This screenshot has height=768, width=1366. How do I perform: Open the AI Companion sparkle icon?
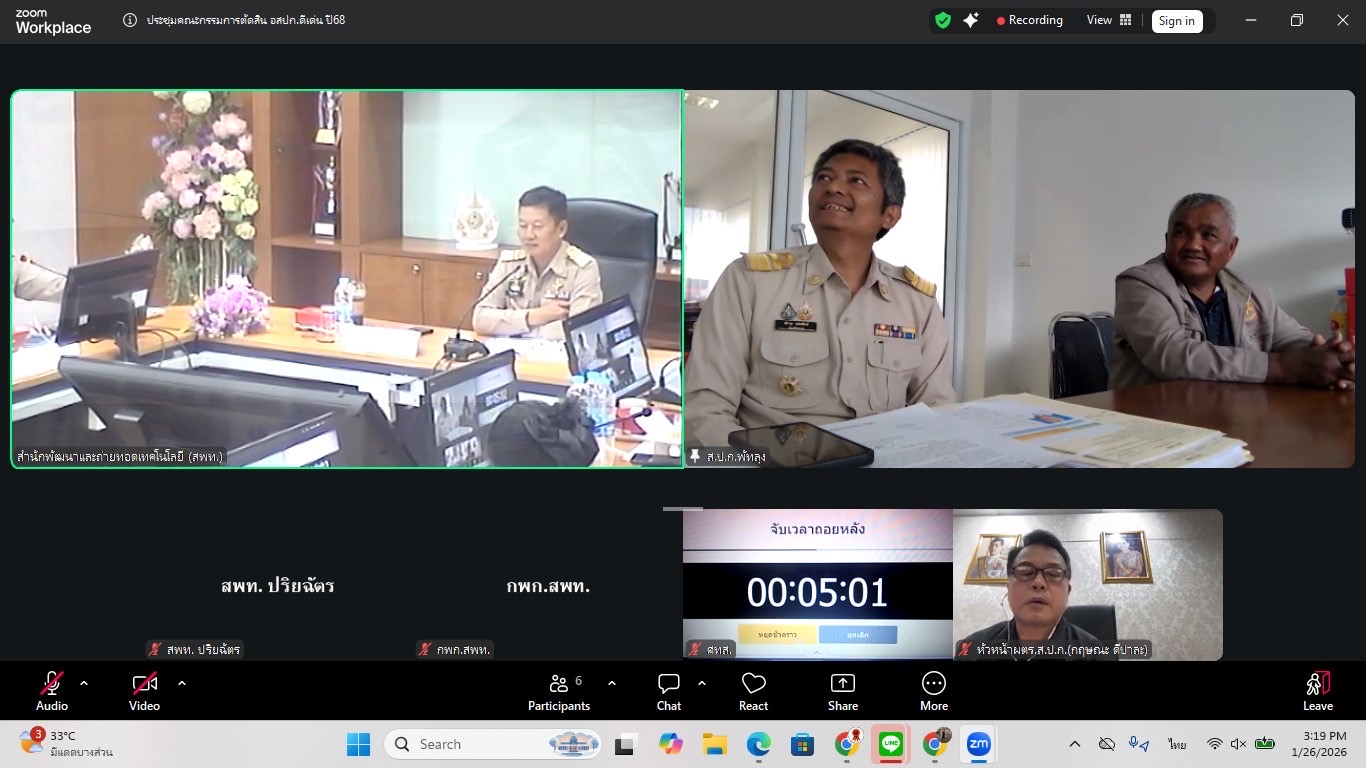pos(971,20)
